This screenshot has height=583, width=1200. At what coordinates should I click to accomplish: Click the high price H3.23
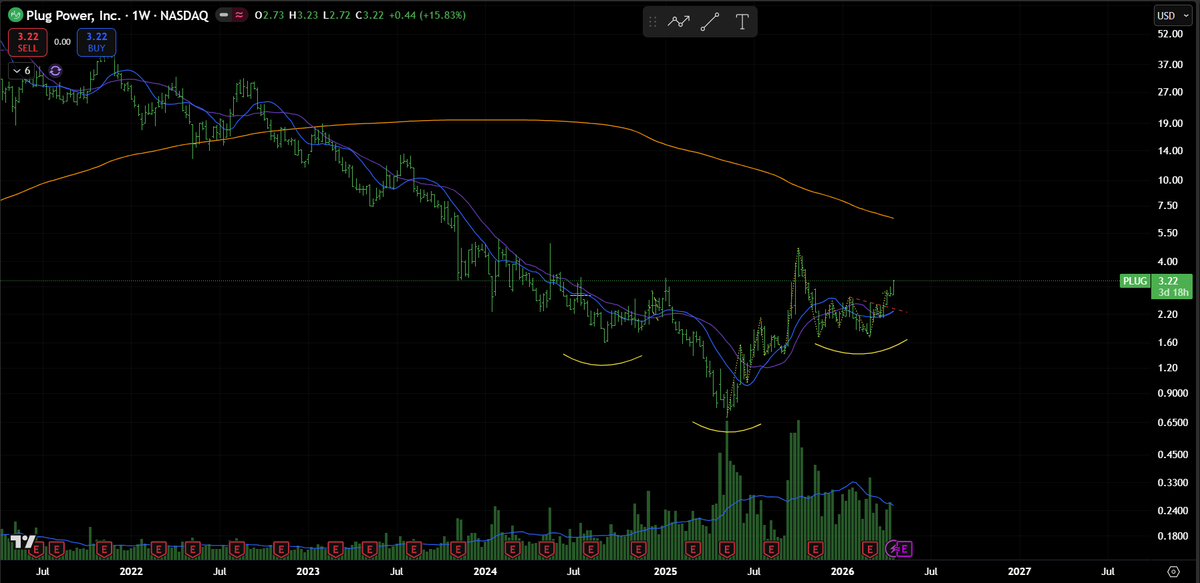pyautogui.click(x=305, y=16)
